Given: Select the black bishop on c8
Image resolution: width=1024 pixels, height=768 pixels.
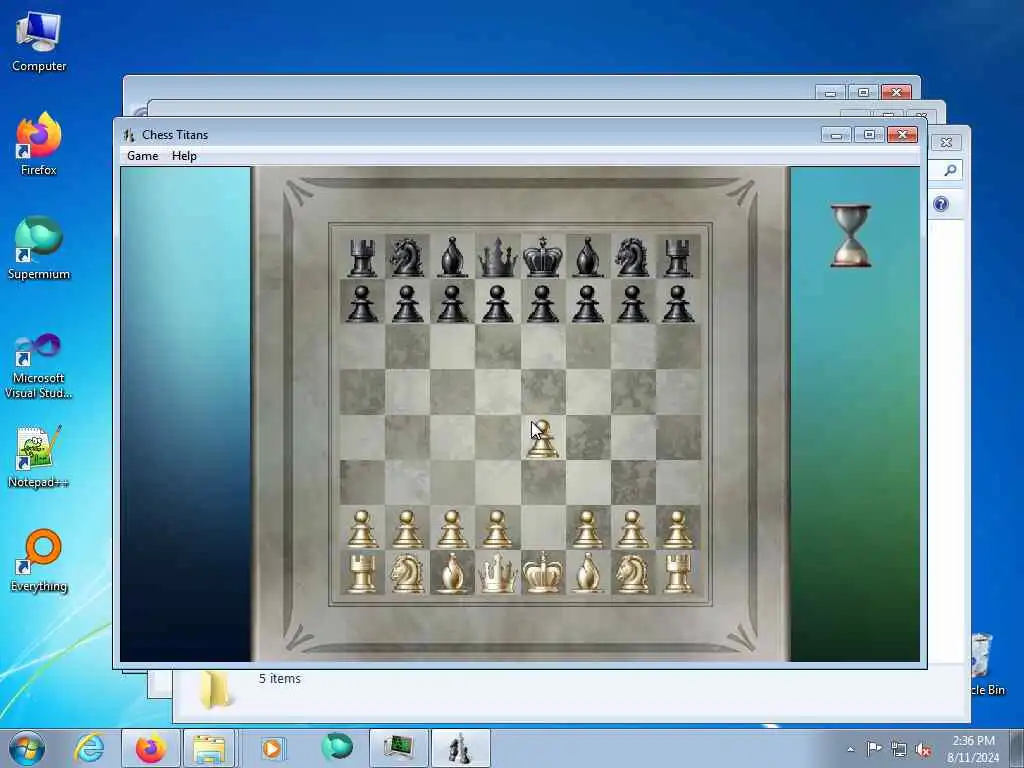Looking at the screenshot, I should (x=453, y=257).
